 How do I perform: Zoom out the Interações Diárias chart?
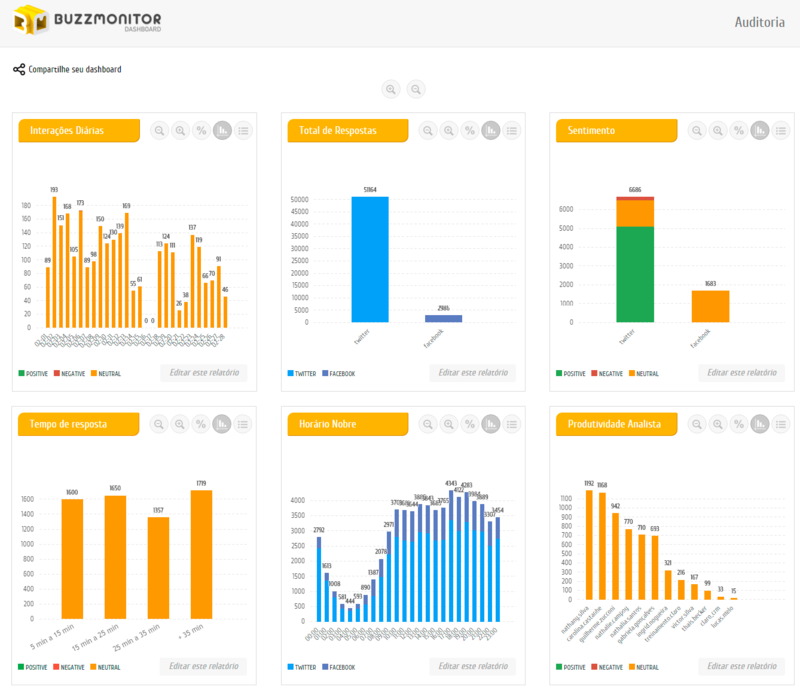click(160, 130)
